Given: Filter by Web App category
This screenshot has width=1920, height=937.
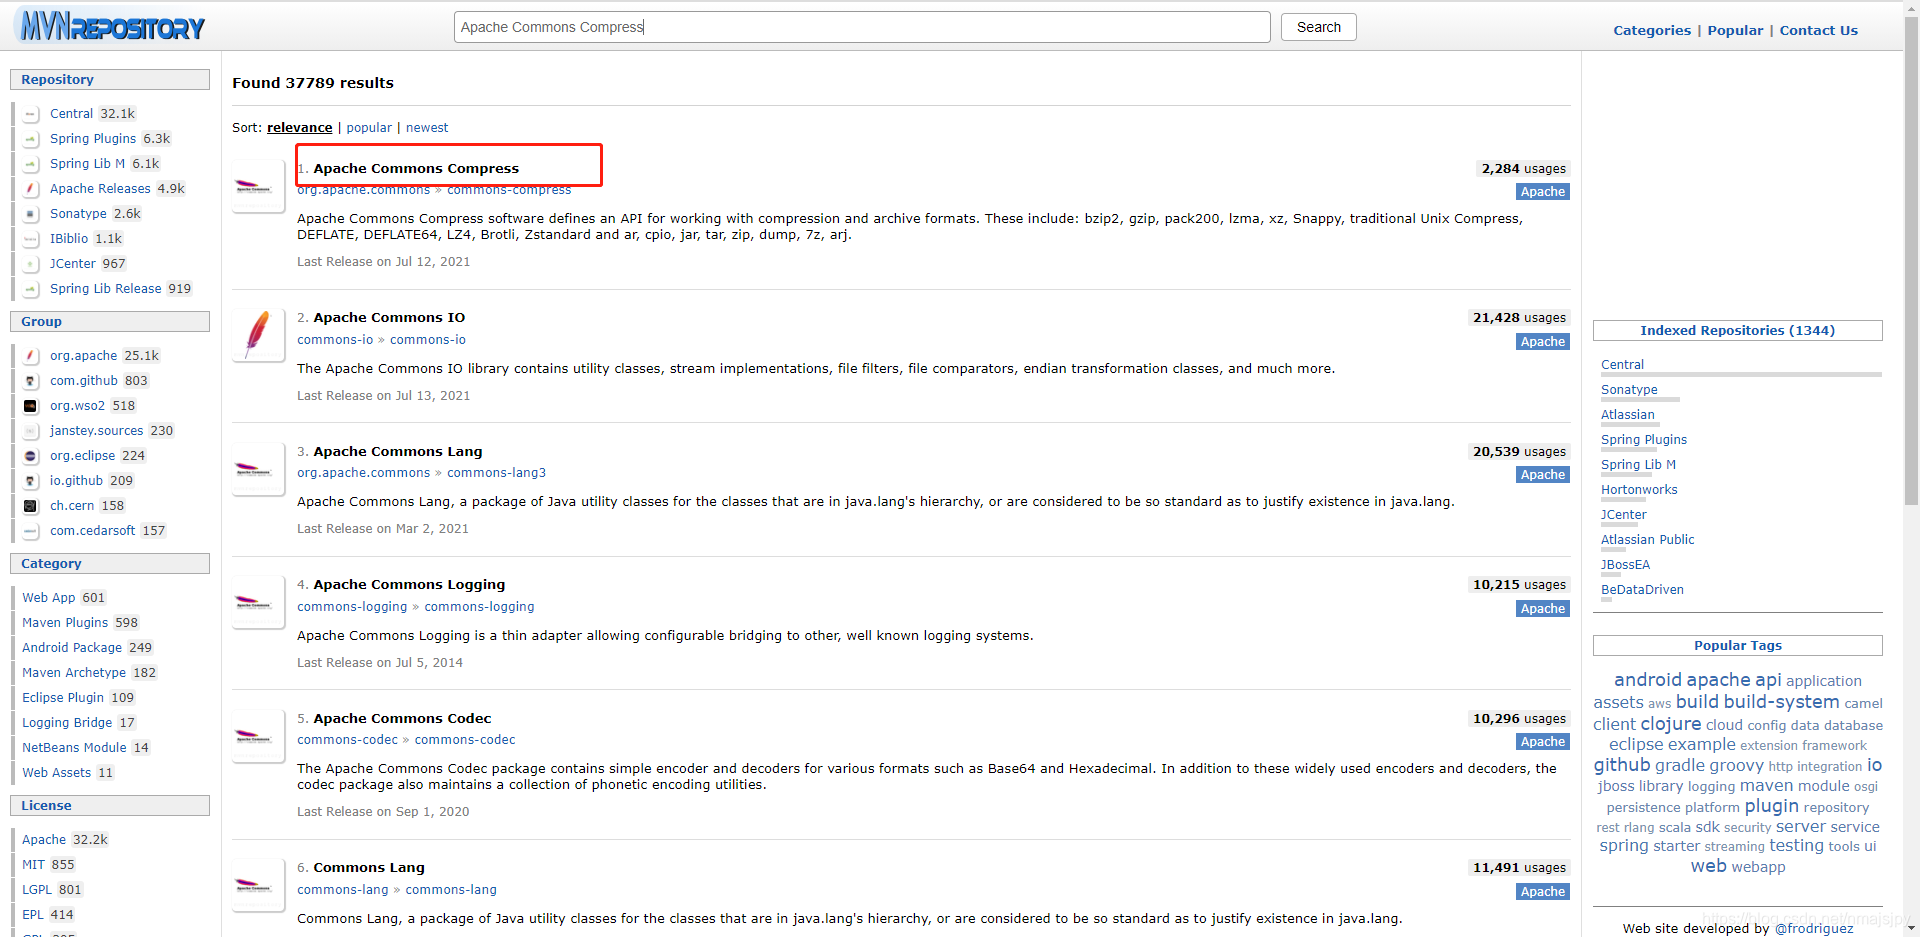Looking at the screenshot, I should point(63,598).
